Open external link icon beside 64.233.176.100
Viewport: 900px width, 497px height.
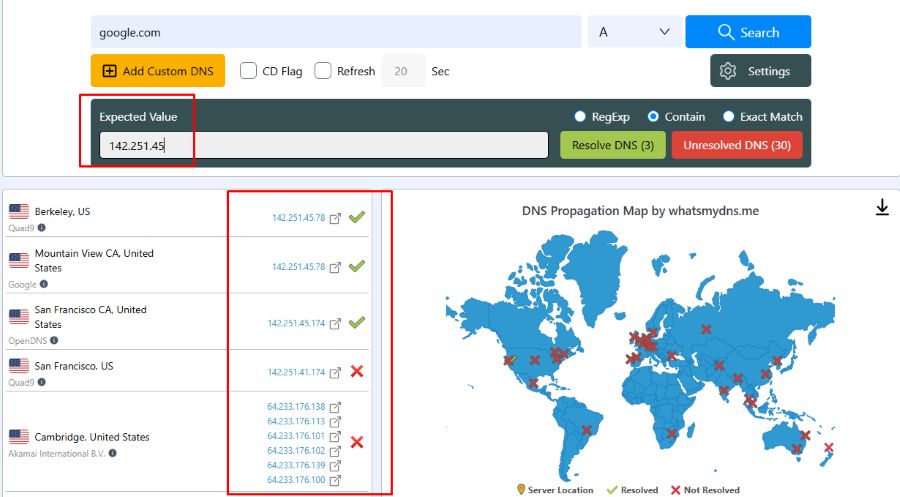(x=335, y=480)
